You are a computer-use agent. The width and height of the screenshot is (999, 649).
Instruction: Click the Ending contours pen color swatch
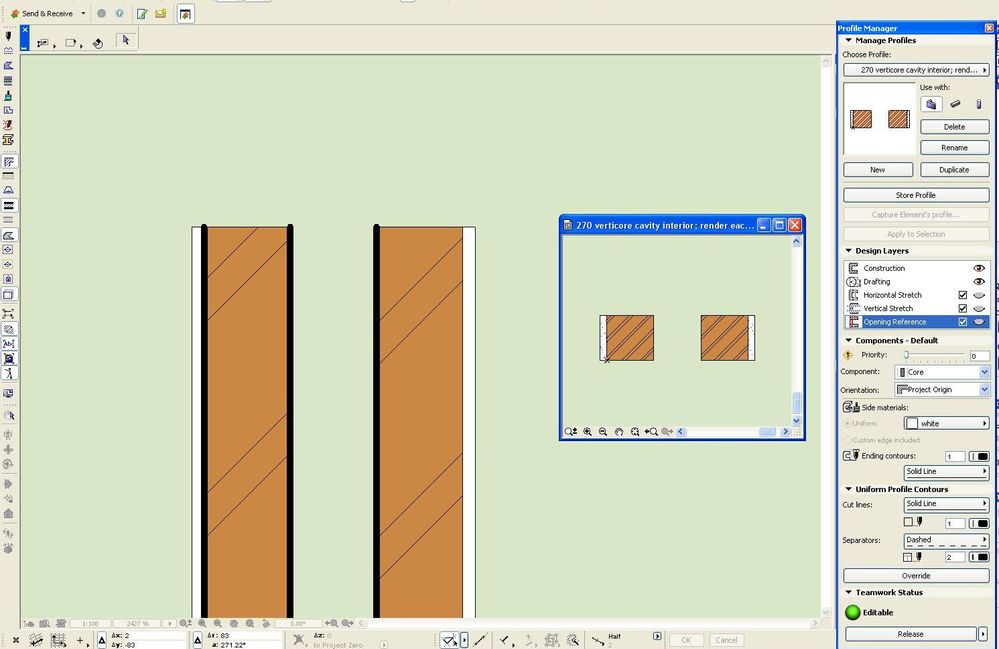(x=979, y=456)
